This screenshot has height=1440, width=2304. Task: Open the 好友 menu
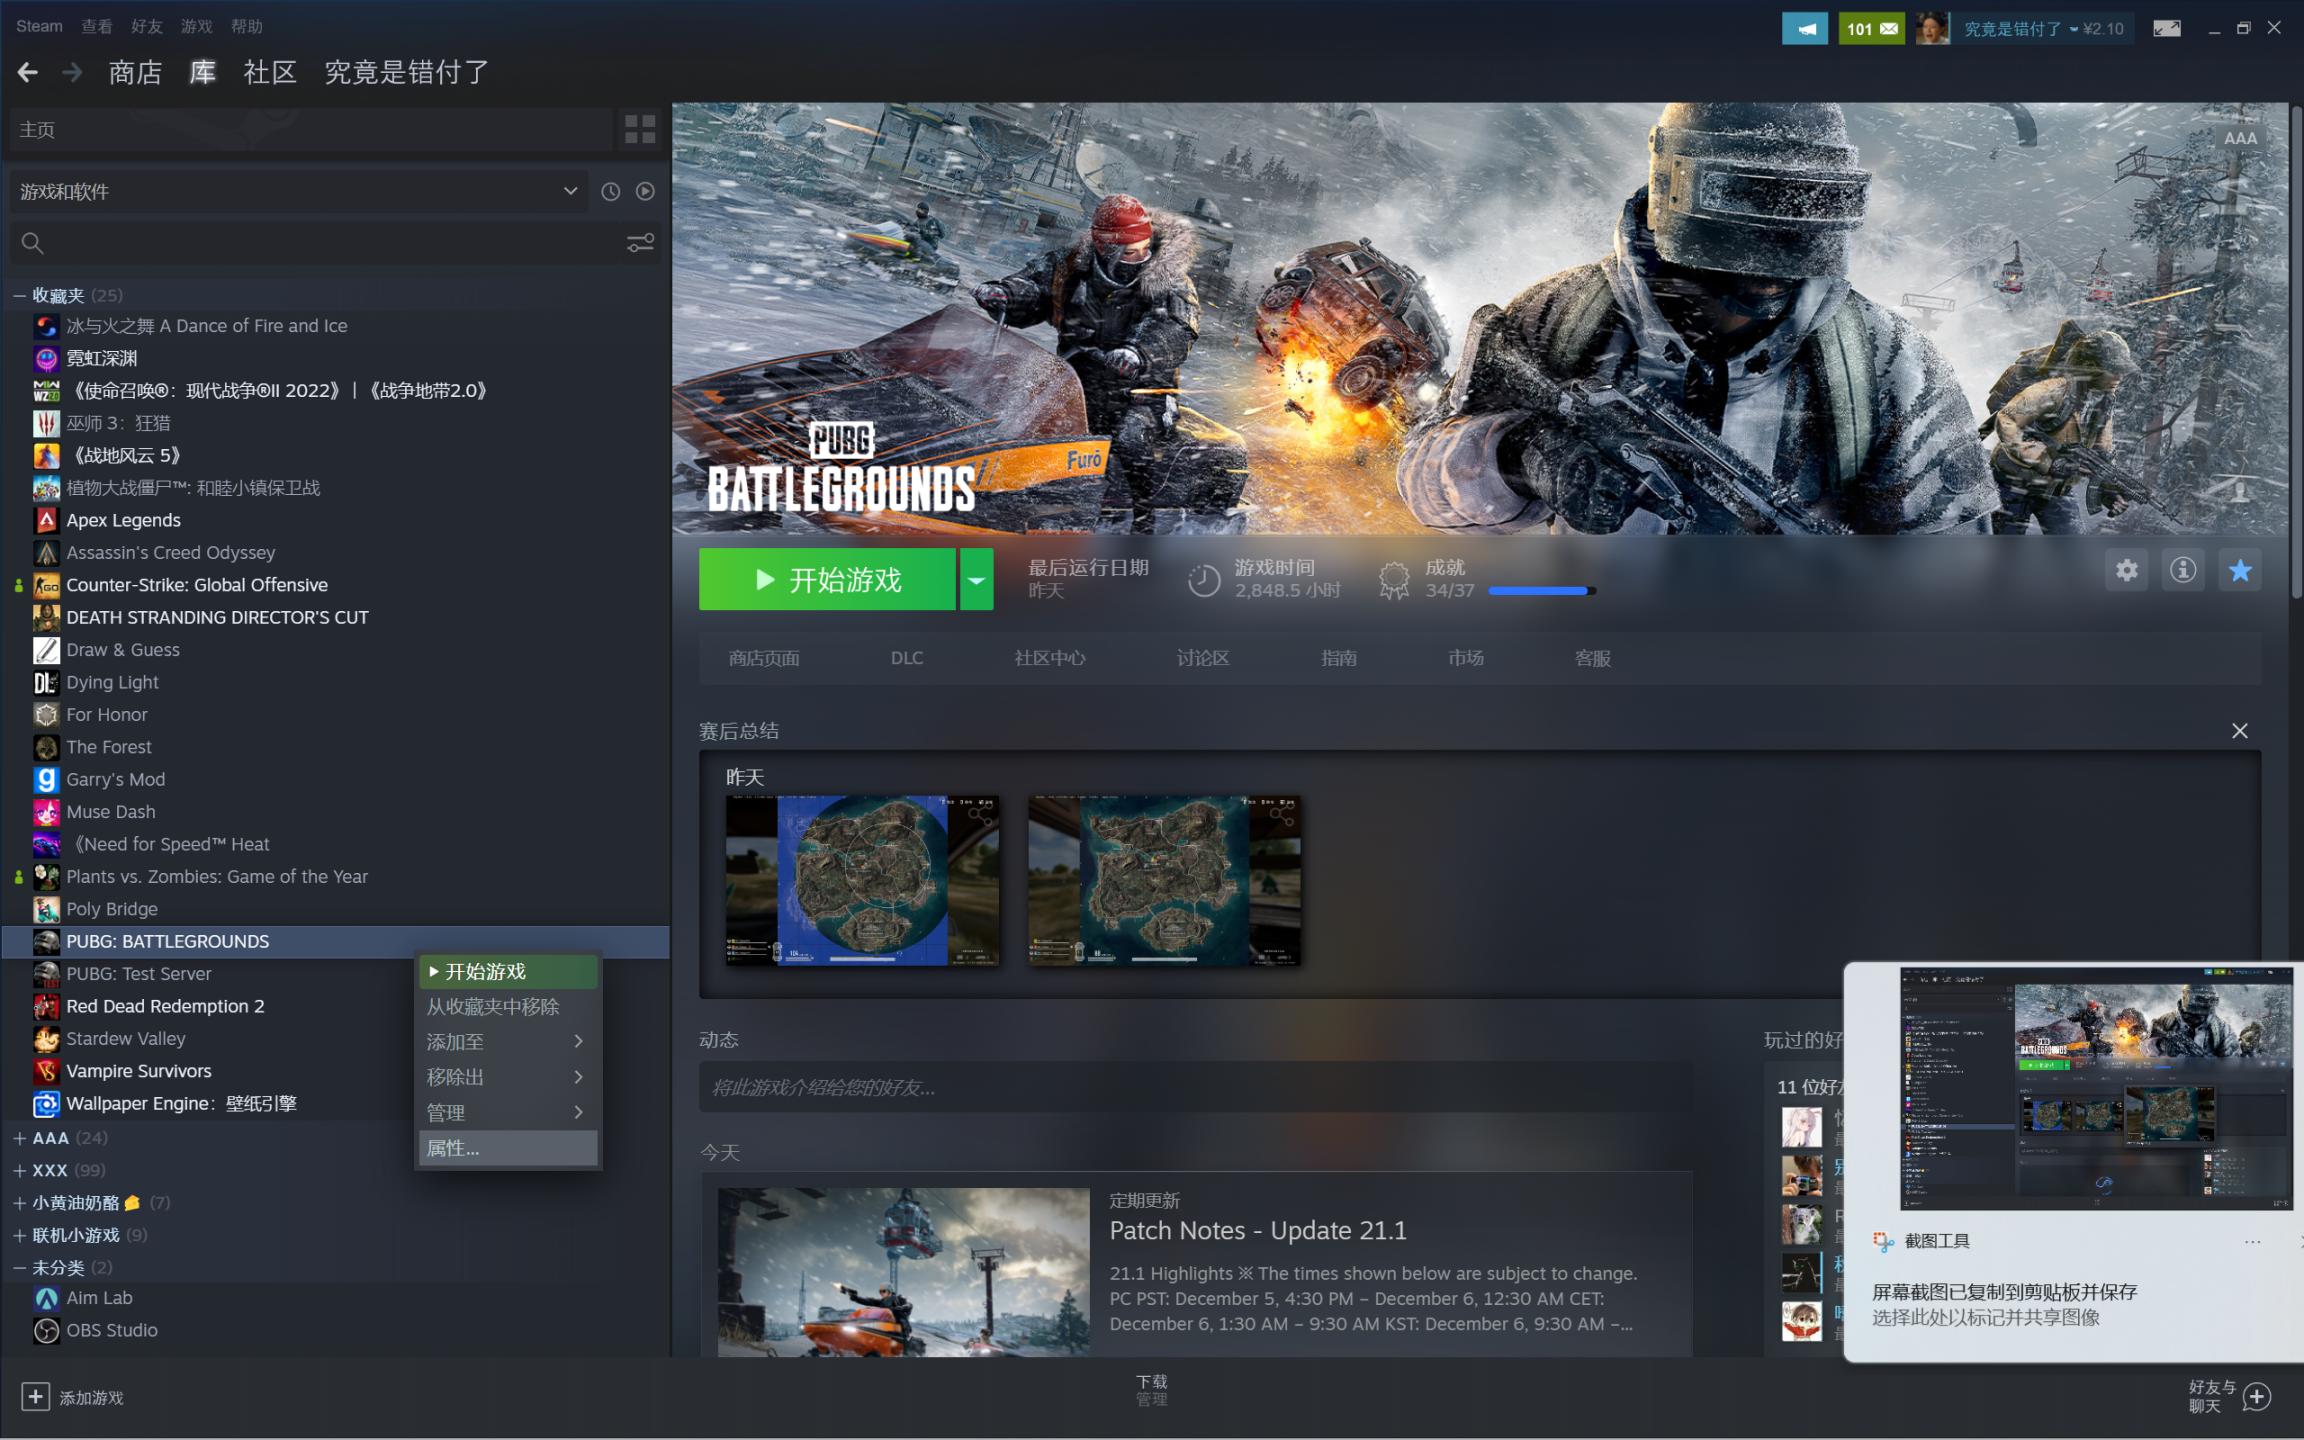[x=147, y=26]
